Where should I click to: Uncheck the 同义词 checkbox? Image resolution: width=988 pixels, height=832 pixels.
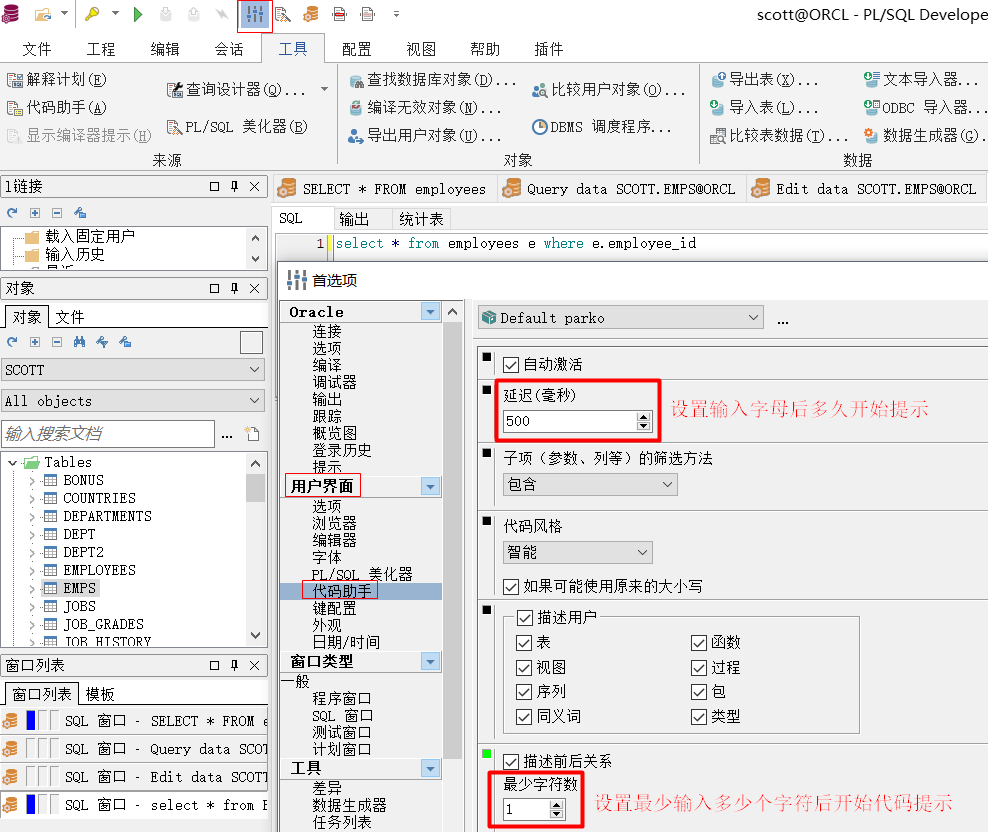coord(524,717)
